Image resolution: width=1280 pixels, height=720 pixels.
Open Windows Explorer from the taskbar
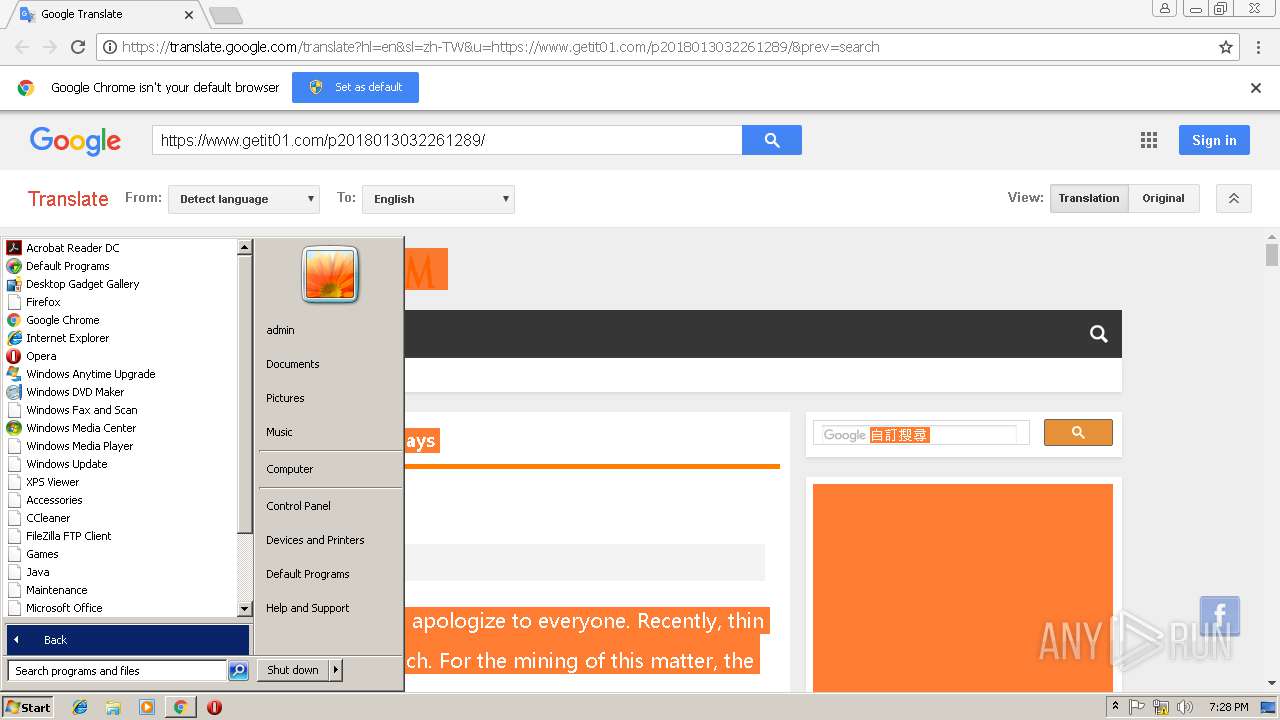(x=113, y=707)
